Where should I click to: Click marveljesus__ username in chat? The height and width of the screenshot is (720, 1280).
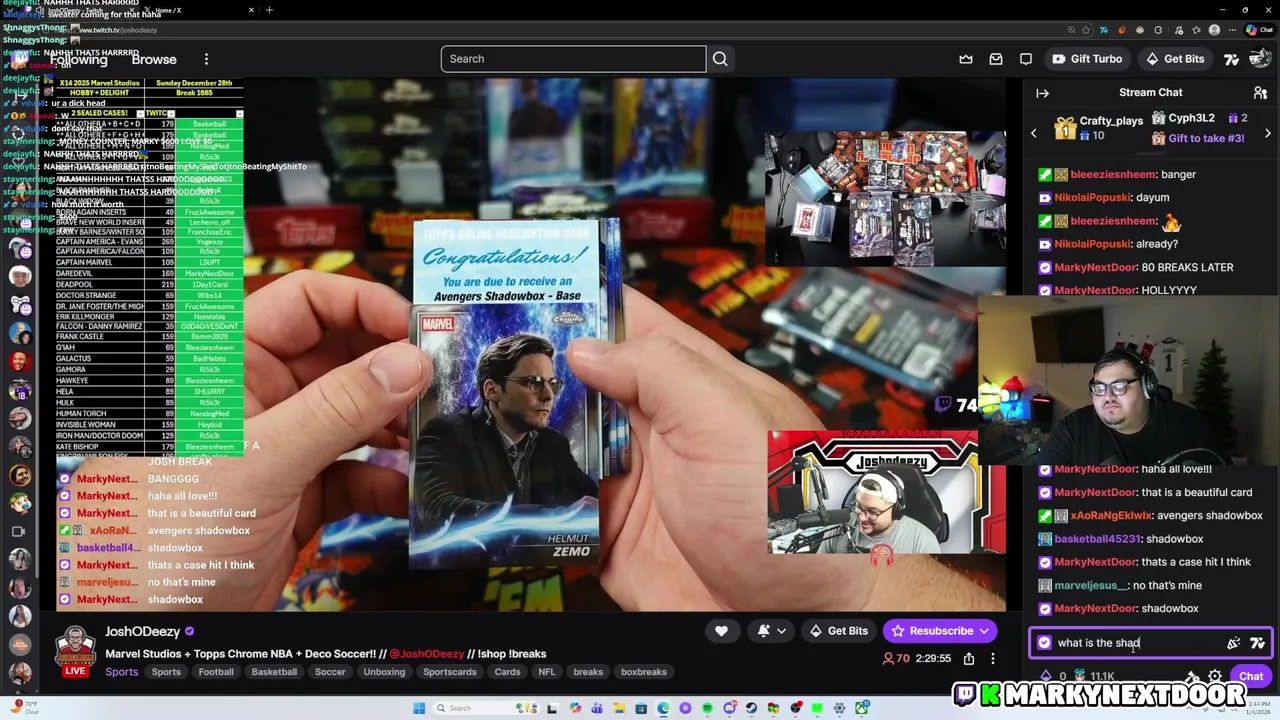pyautogui.click(x=1091, y=585)
